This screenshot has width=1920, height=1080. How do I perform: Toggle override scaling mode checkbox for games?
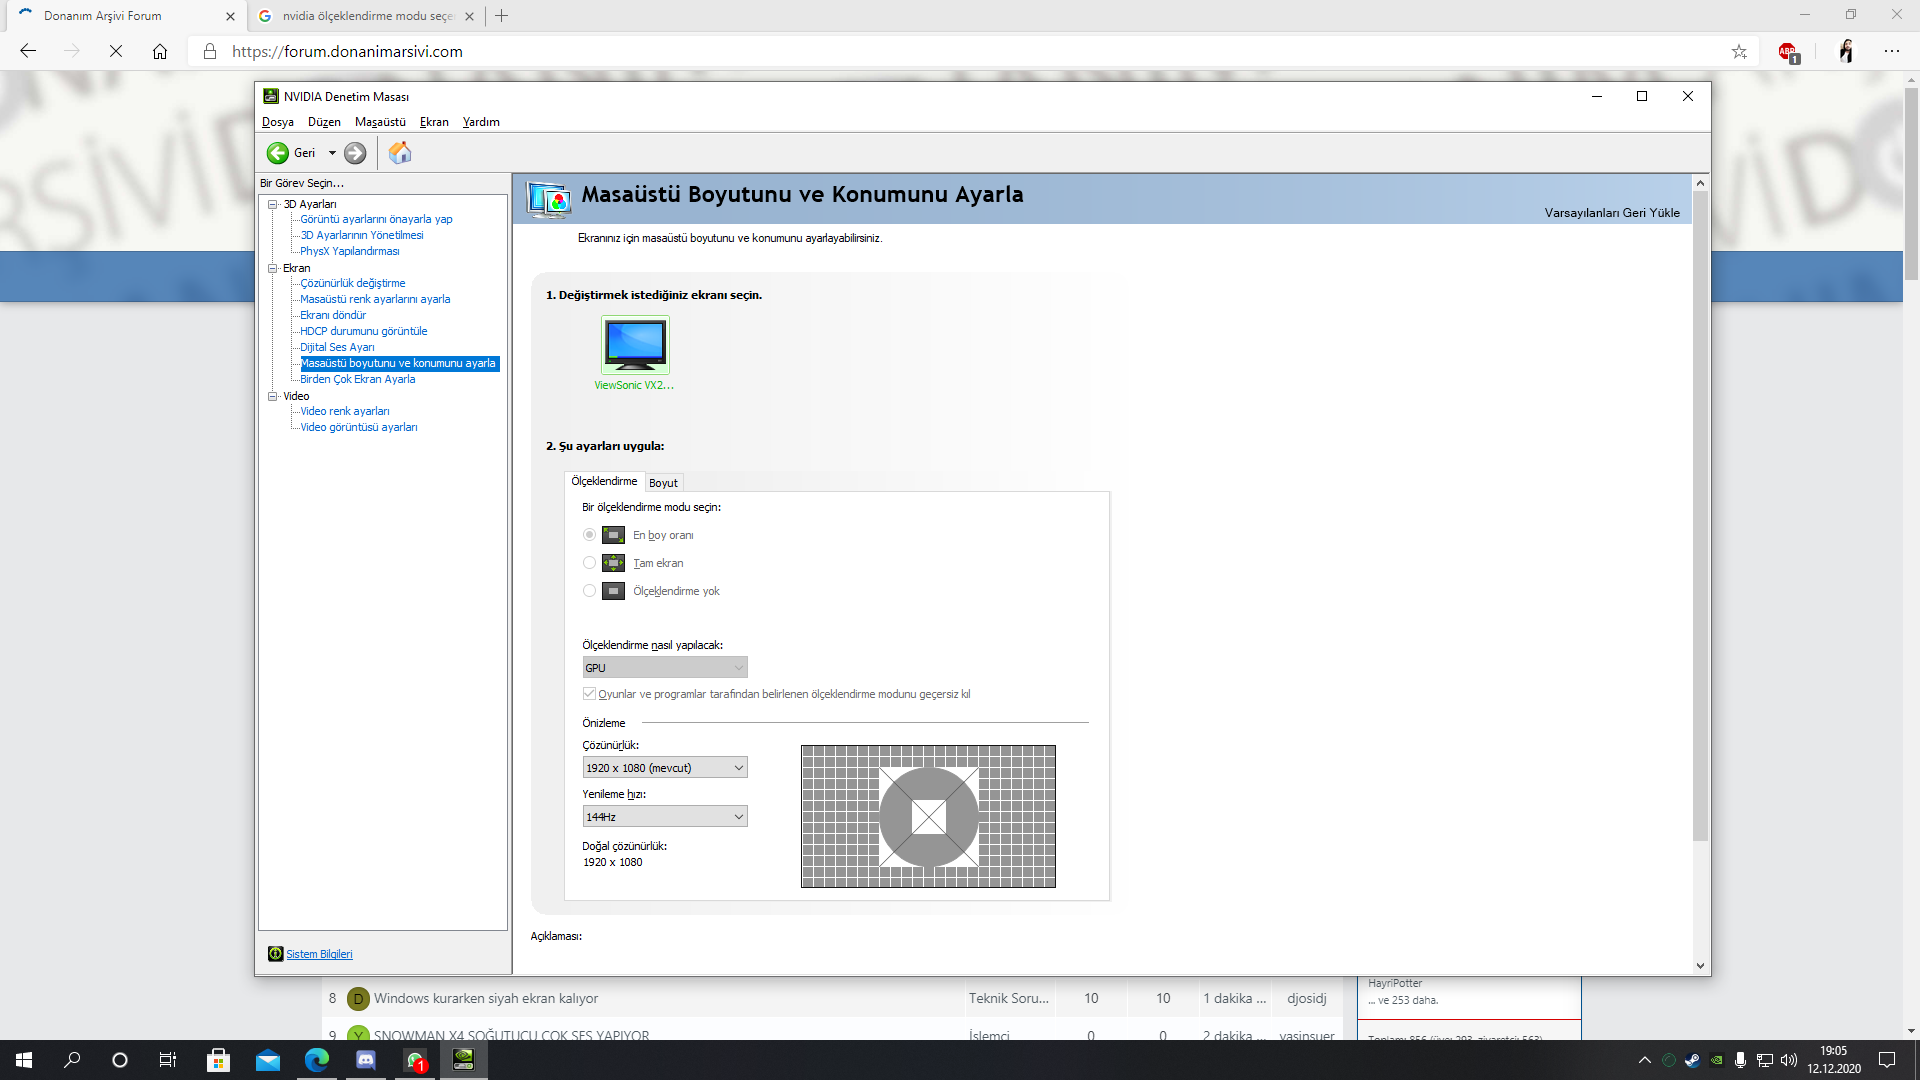click(x=589, y=694)
